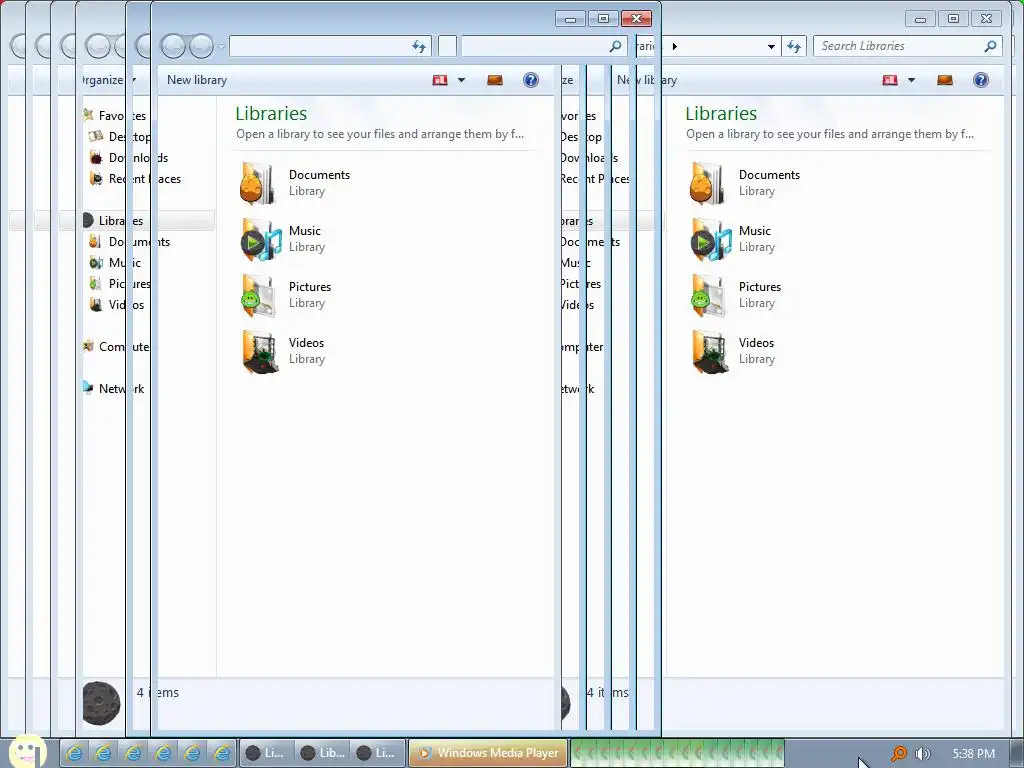Open Music library in the right rear window
Screen dimensions: 1024x768
tap(733, 239)
